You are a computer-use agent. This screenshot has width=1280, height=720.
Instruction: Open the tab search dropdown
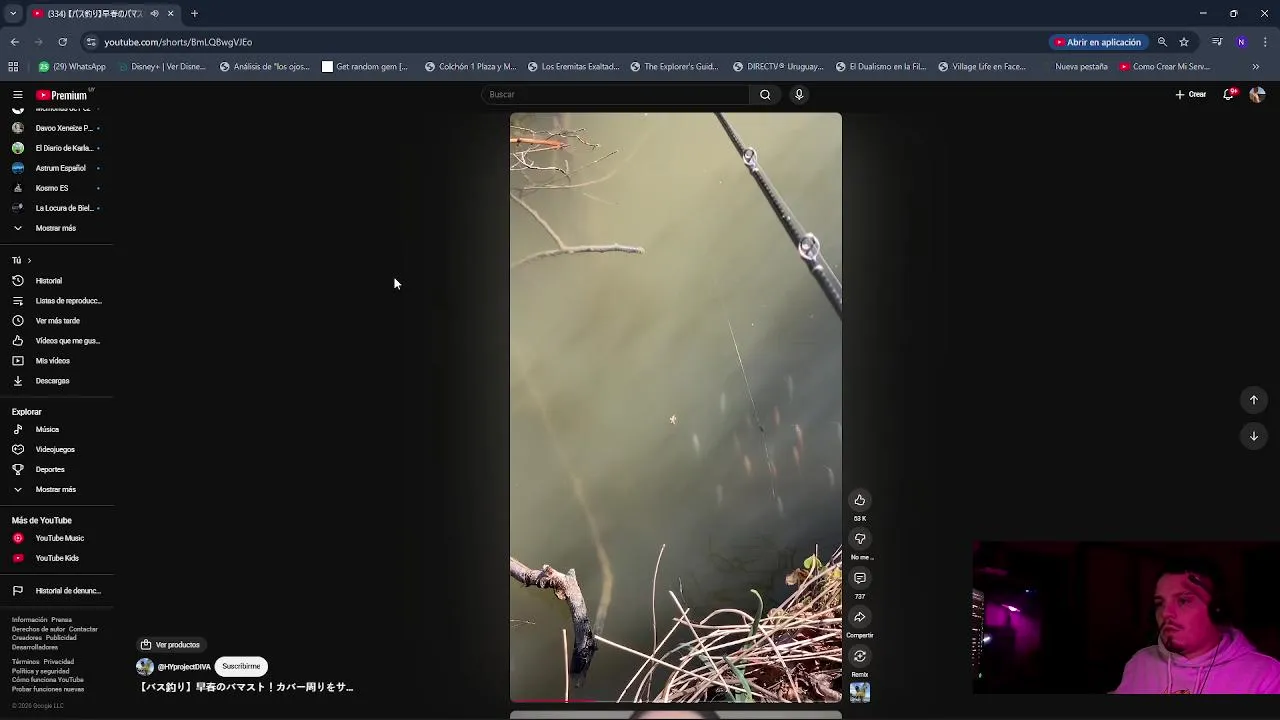[x=13, y=14]
